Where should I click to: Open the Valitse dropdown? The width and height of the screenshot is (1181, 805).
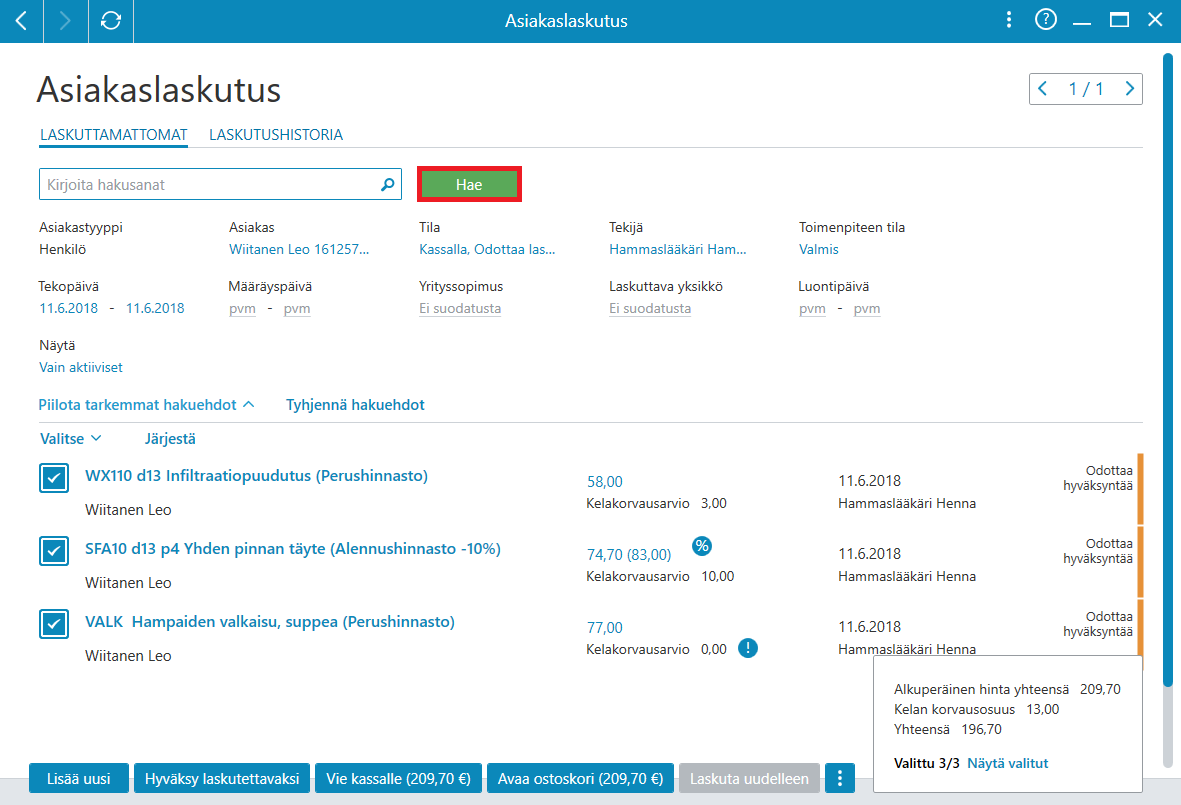click(70, 438)
